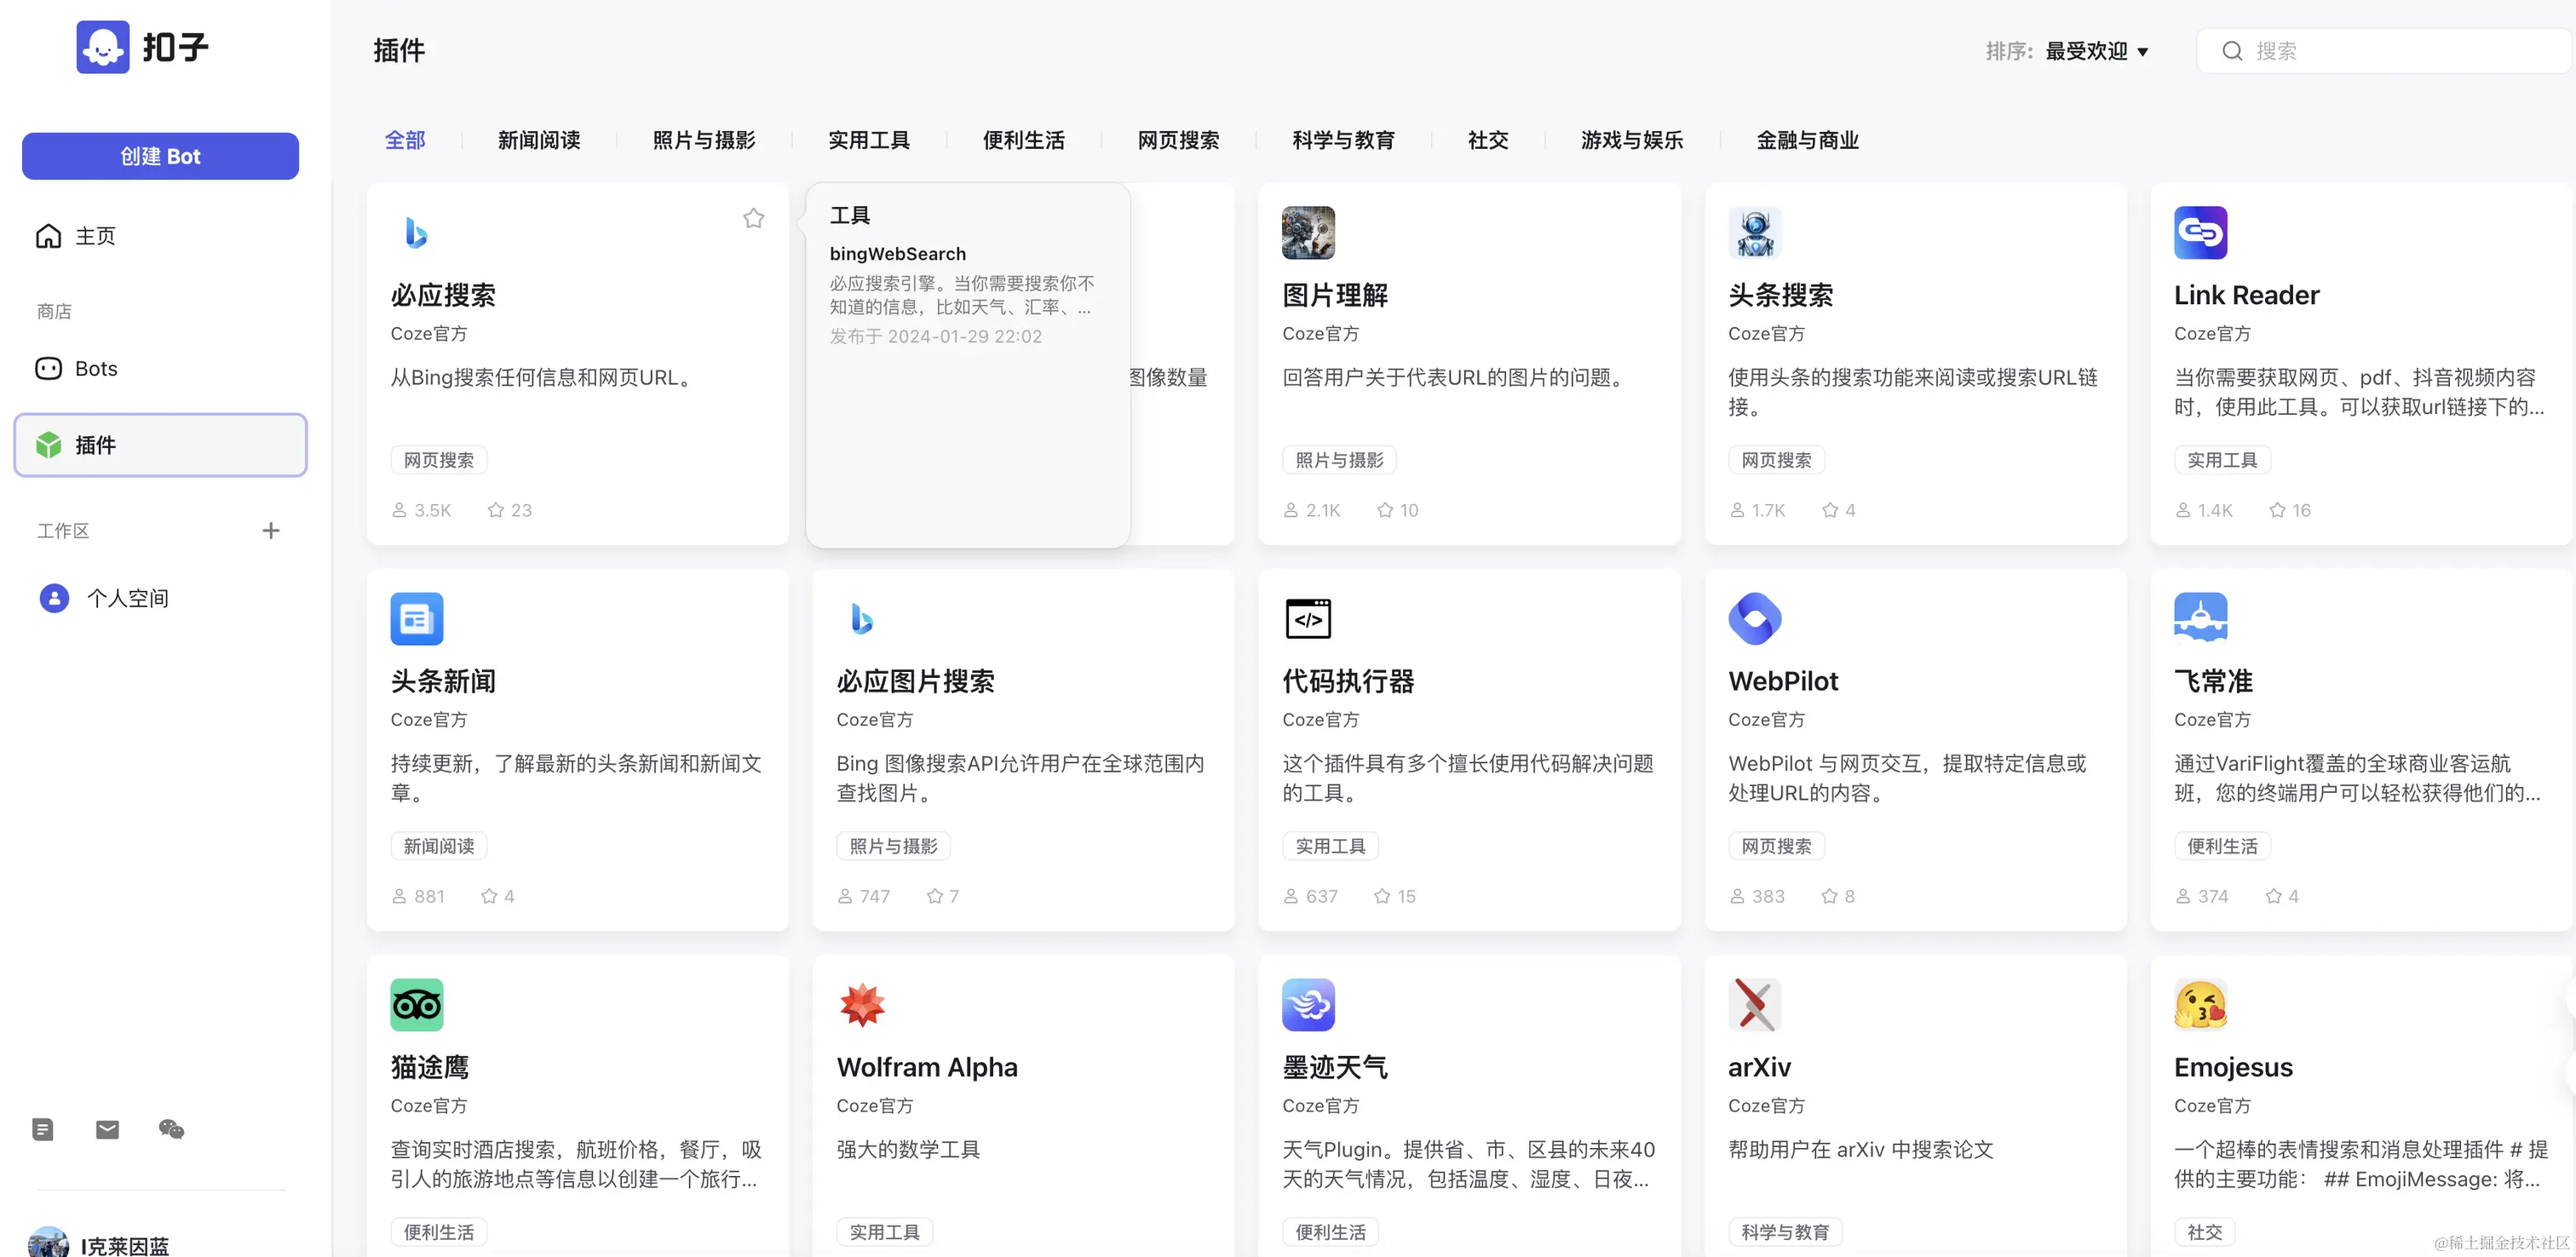Click the 代码执行器 code icon
Screen dimensions: 2576x1257
point(1309,619)
